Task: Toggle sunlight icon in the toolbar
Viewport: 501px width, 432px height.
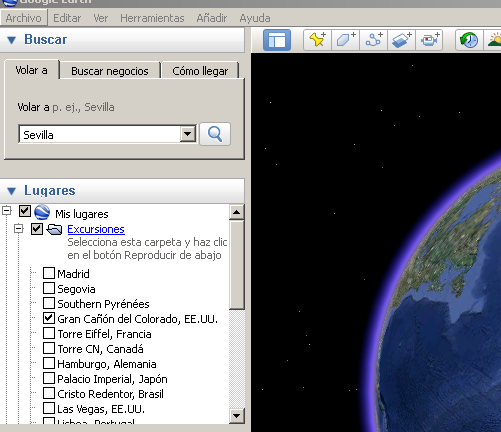Action: pyautogui.click(x=493, y=40)
